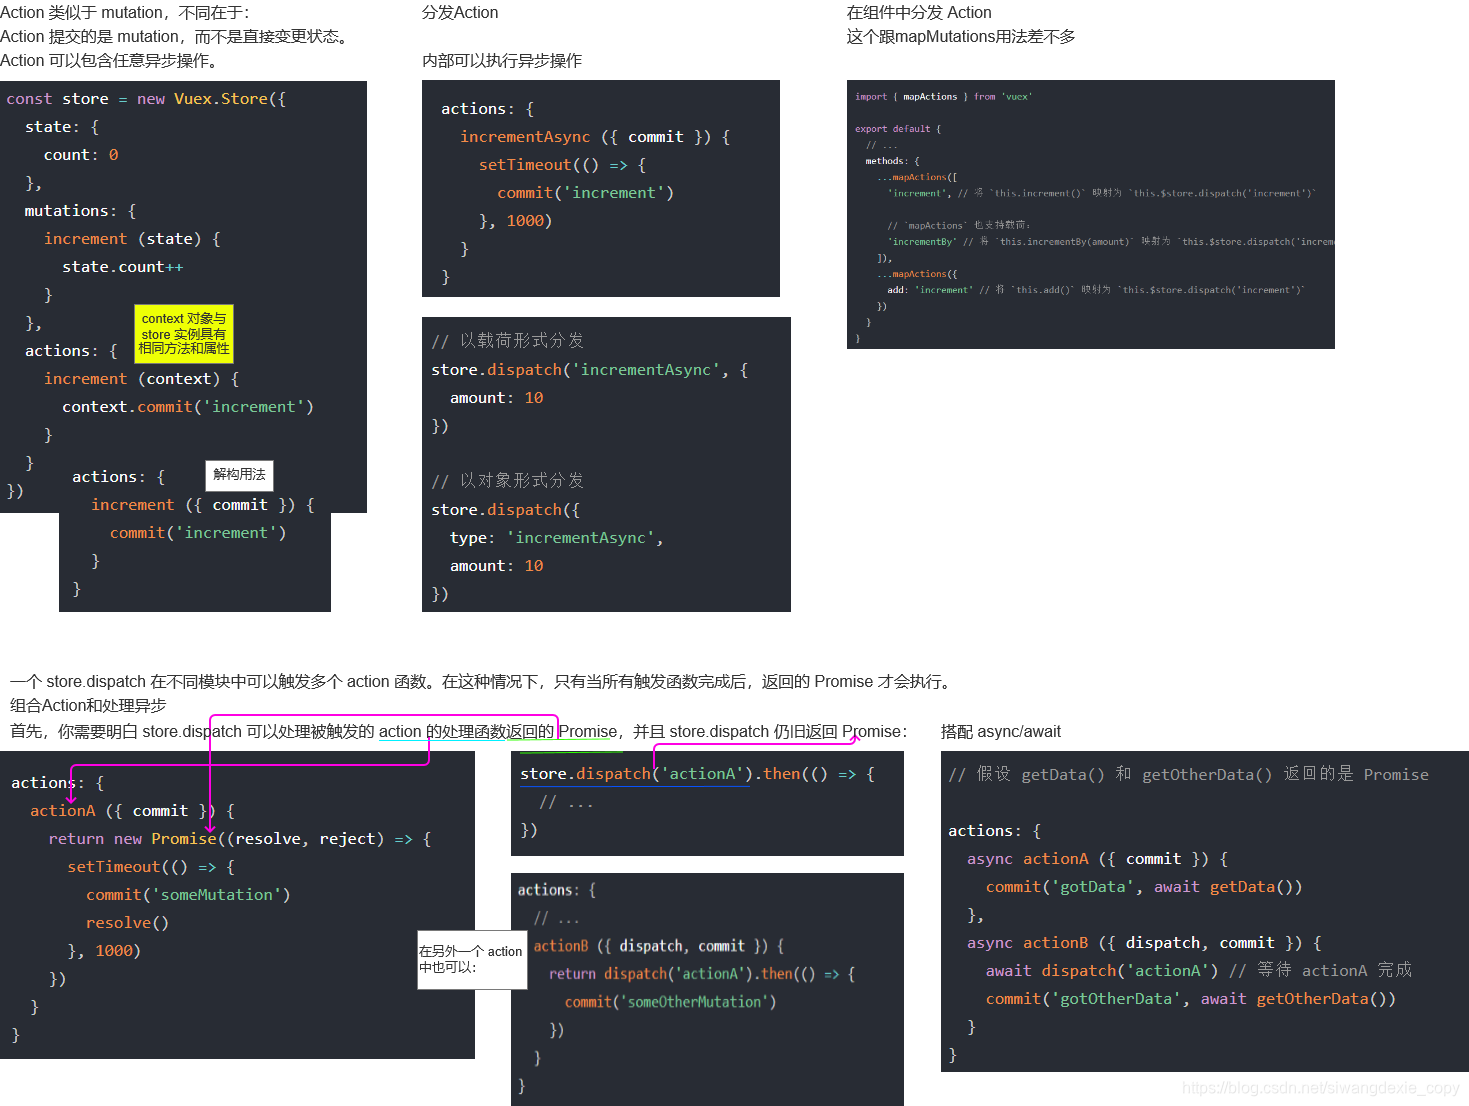Click 'async actionB ({ dispatch, commit }) {'
The height and width of the screenshot is (1106, 1469).
pos(1145,943)
